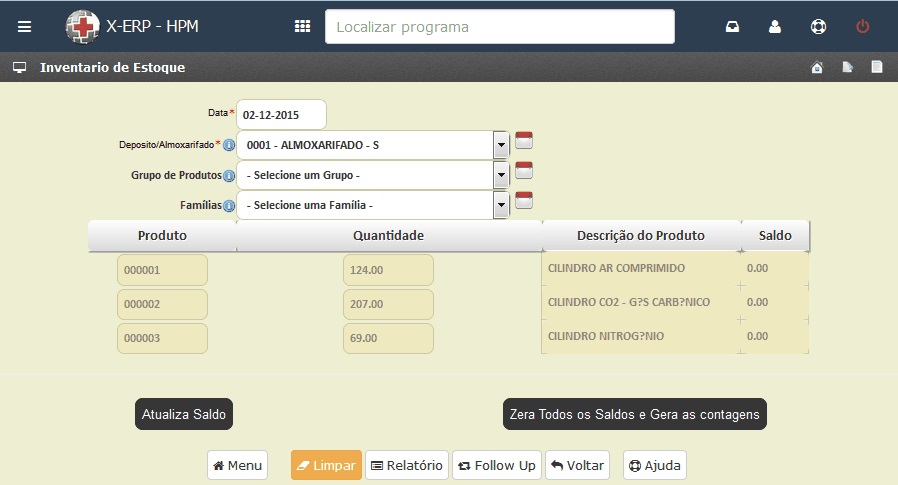Open the Selecione uma Família dropdown
Viewport: 898px width, 485px height.
[x=373, y=205]
